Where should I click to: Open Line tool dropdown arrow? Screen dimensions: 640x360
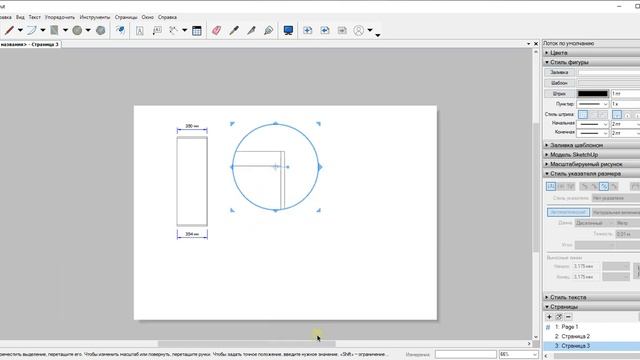point(20,30)
